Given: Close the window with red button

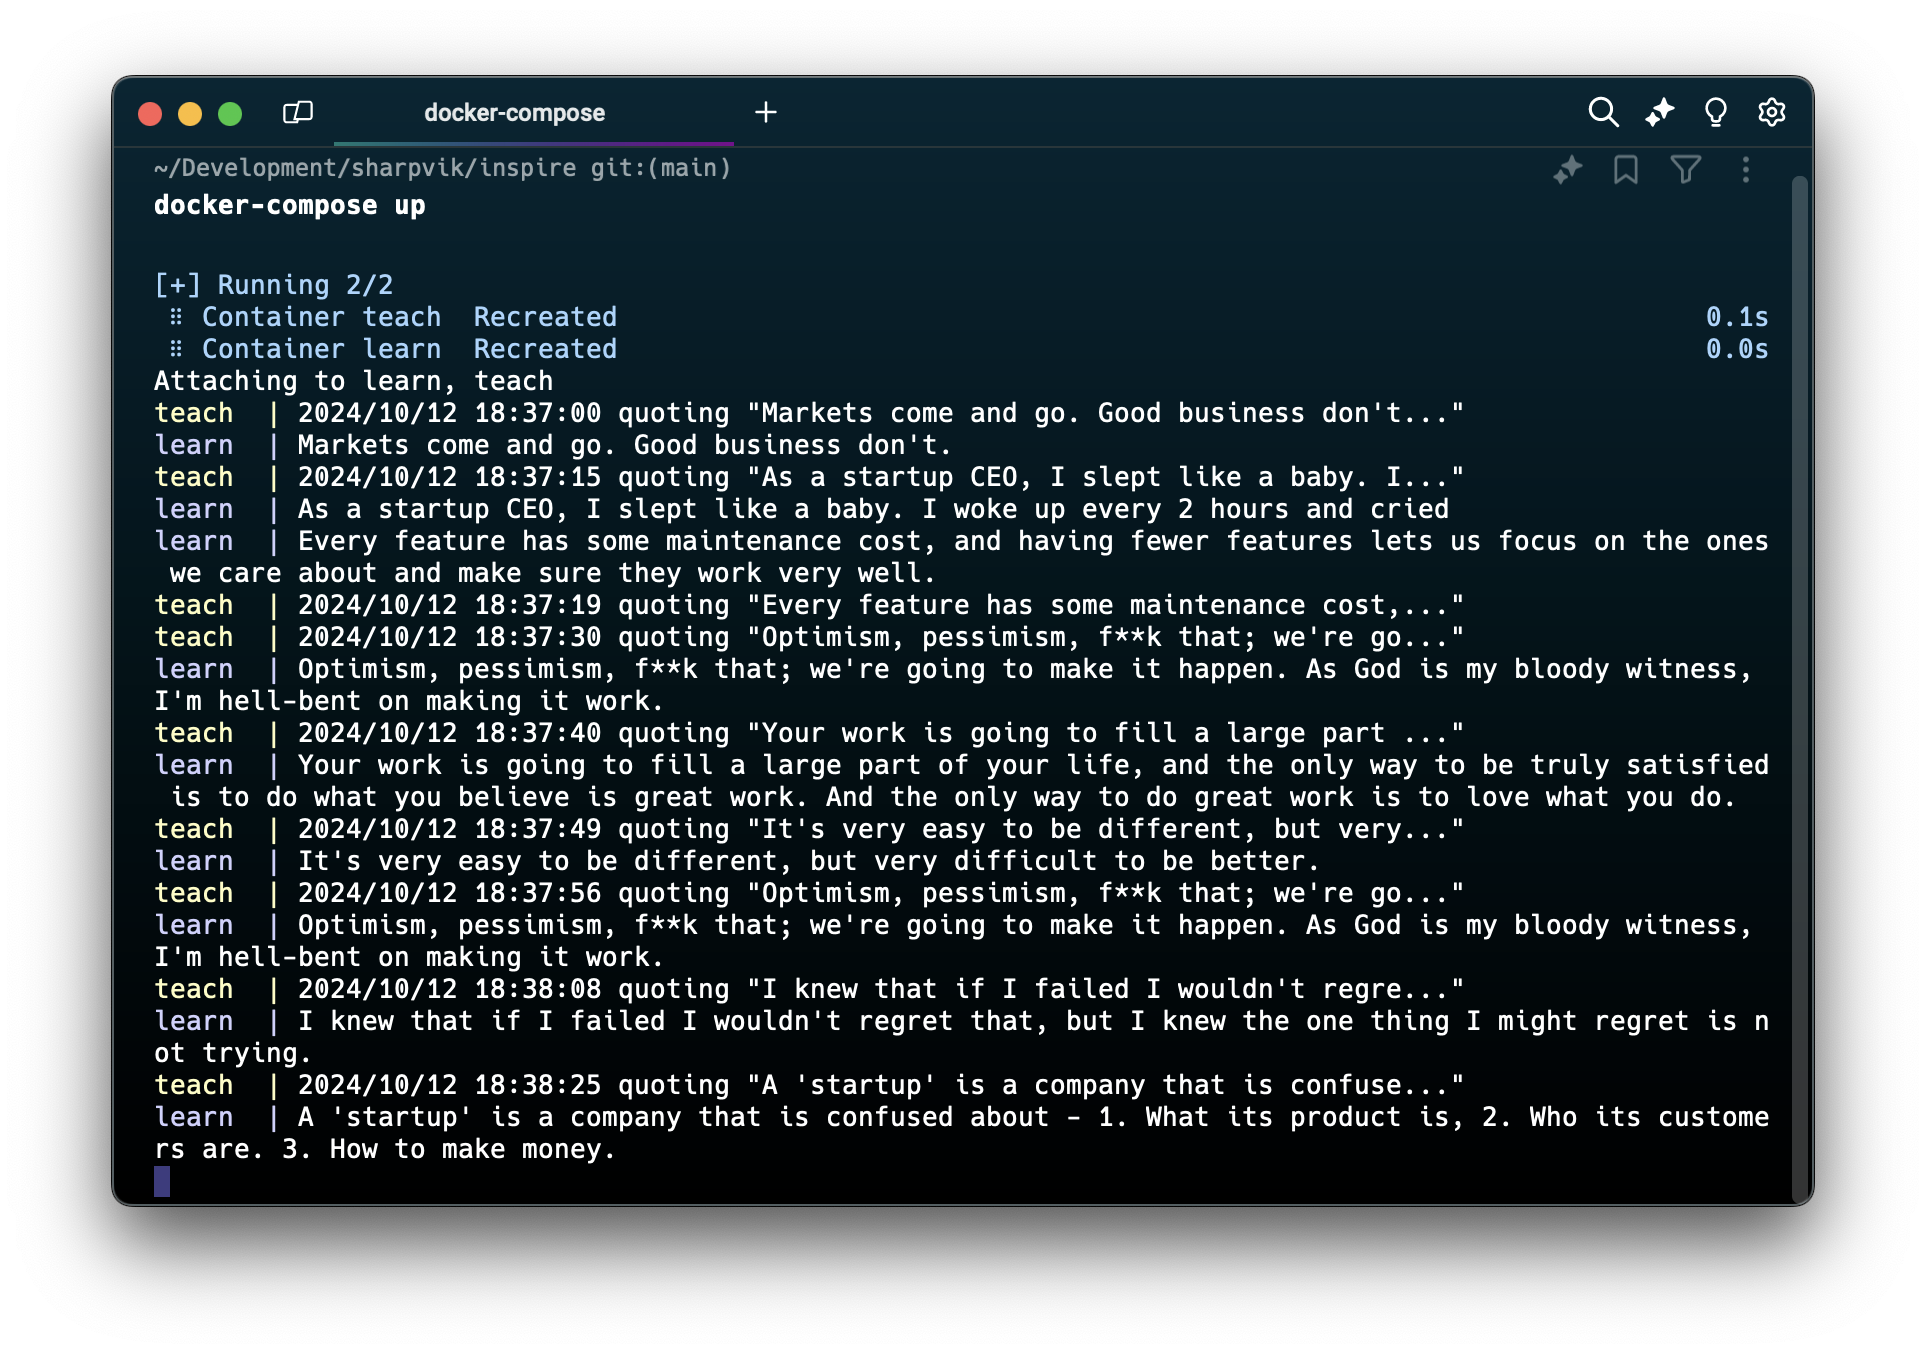Looking at the screenshot, I should click(x=150, y=113).
